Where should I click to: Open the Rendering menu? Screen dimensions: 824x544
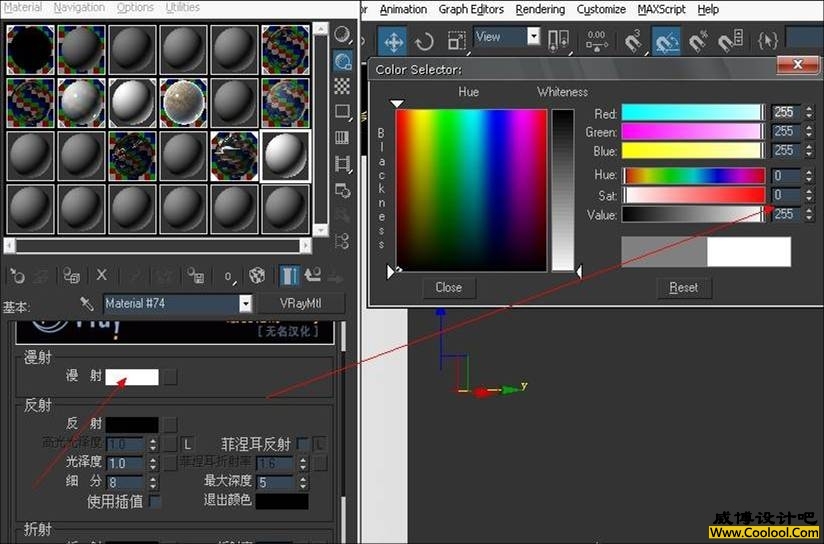[x=540, y=9]
